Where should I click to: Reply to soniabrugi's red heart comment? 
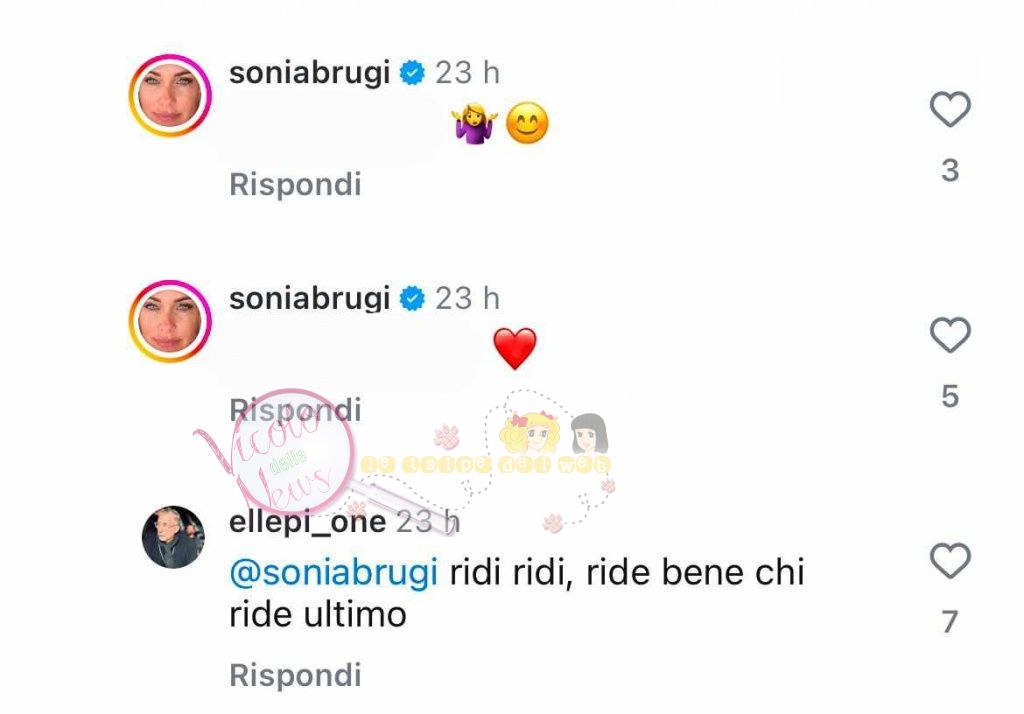(x=295, y=410)
